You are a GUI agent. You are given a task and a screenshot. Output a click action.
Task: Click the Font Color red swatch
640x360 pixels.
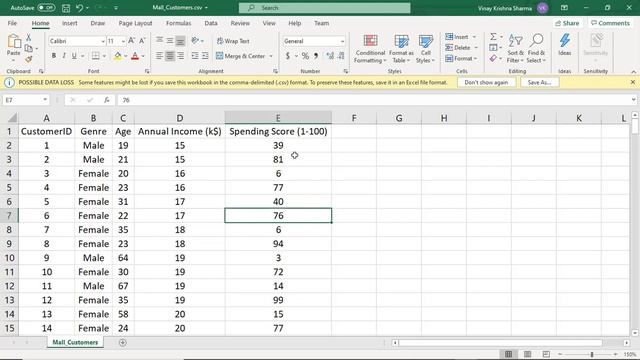point(135,56)
